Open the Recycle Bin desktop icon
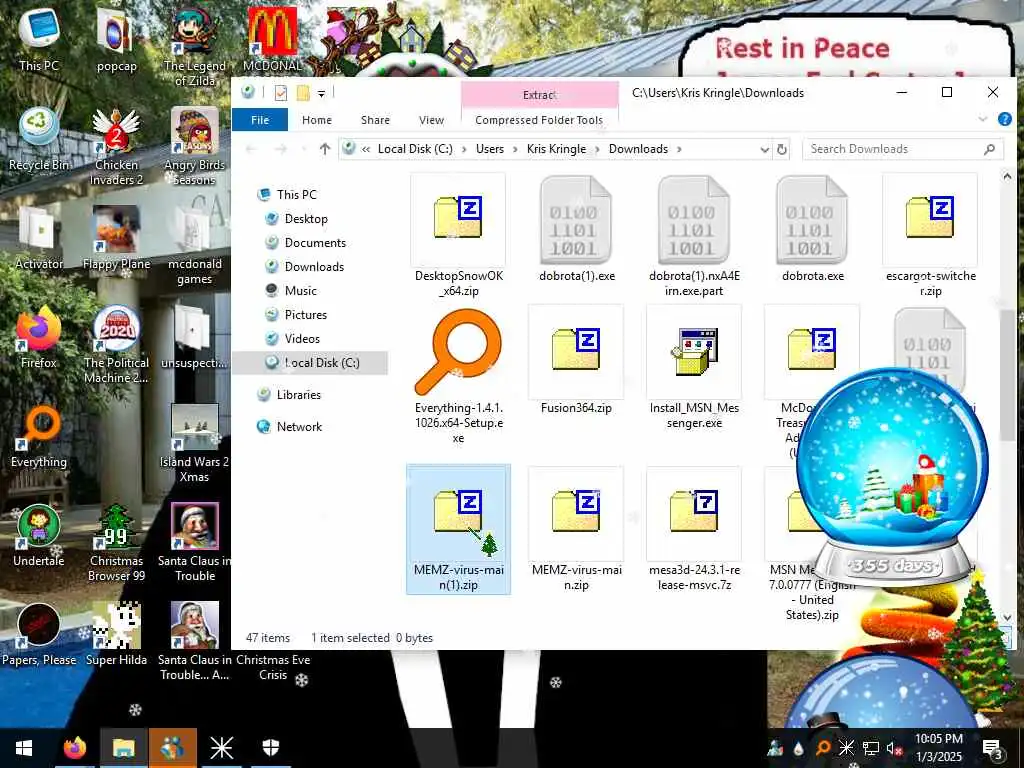The width and height of the screenshot is (1024, 768). (39, 139)
